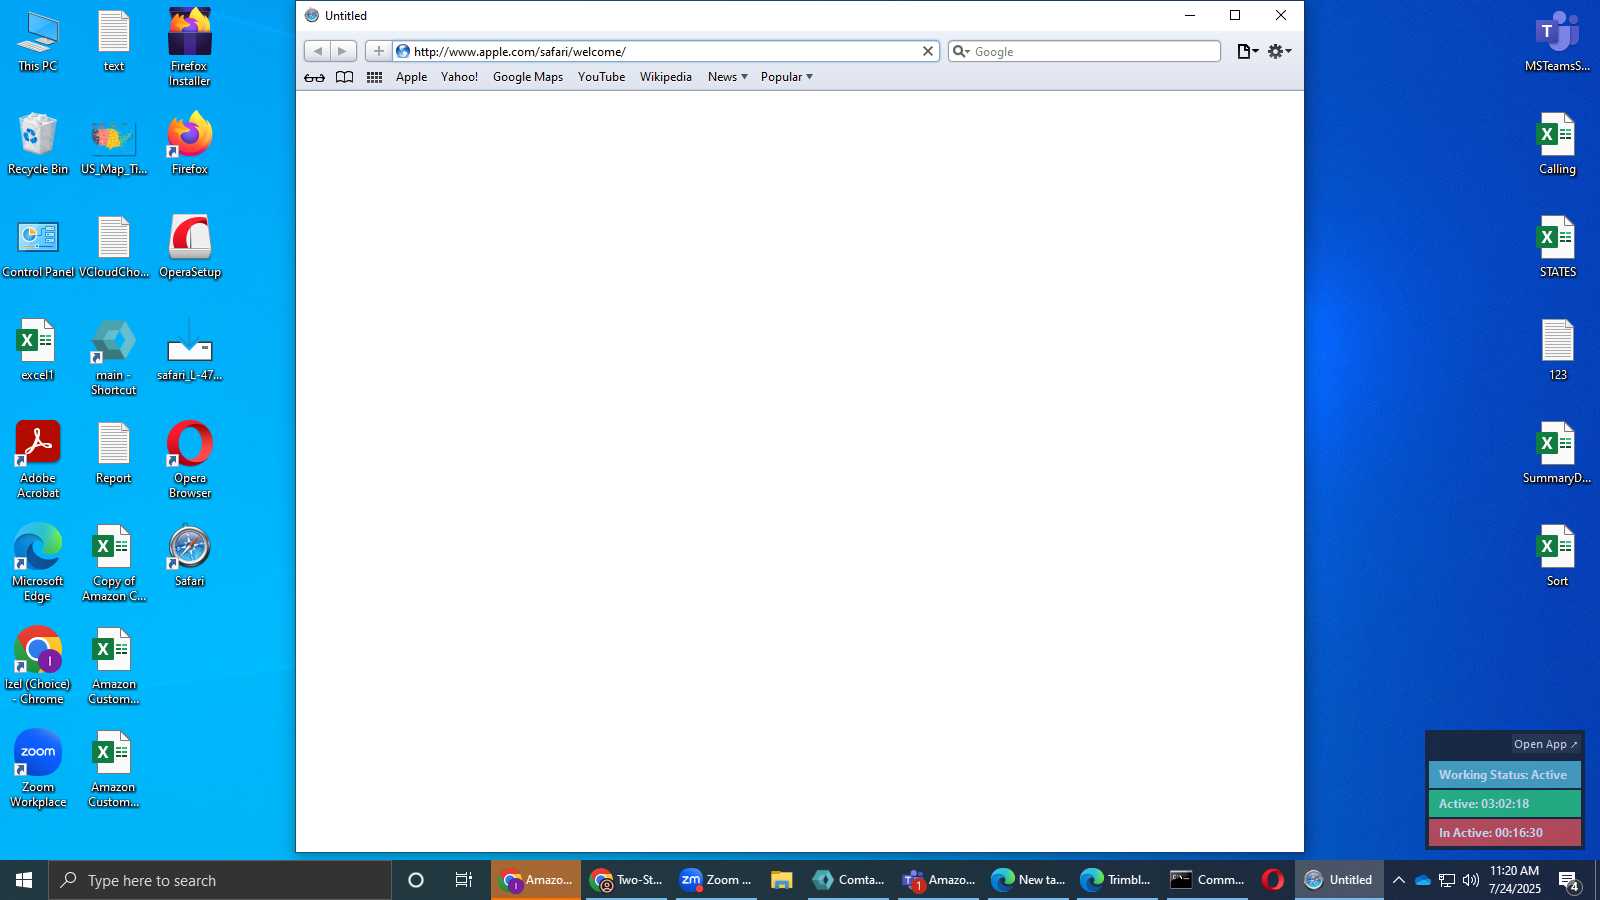Open Cortana circle on taskbar
This screenshot has height=900, width=1600.
(416, 880)
